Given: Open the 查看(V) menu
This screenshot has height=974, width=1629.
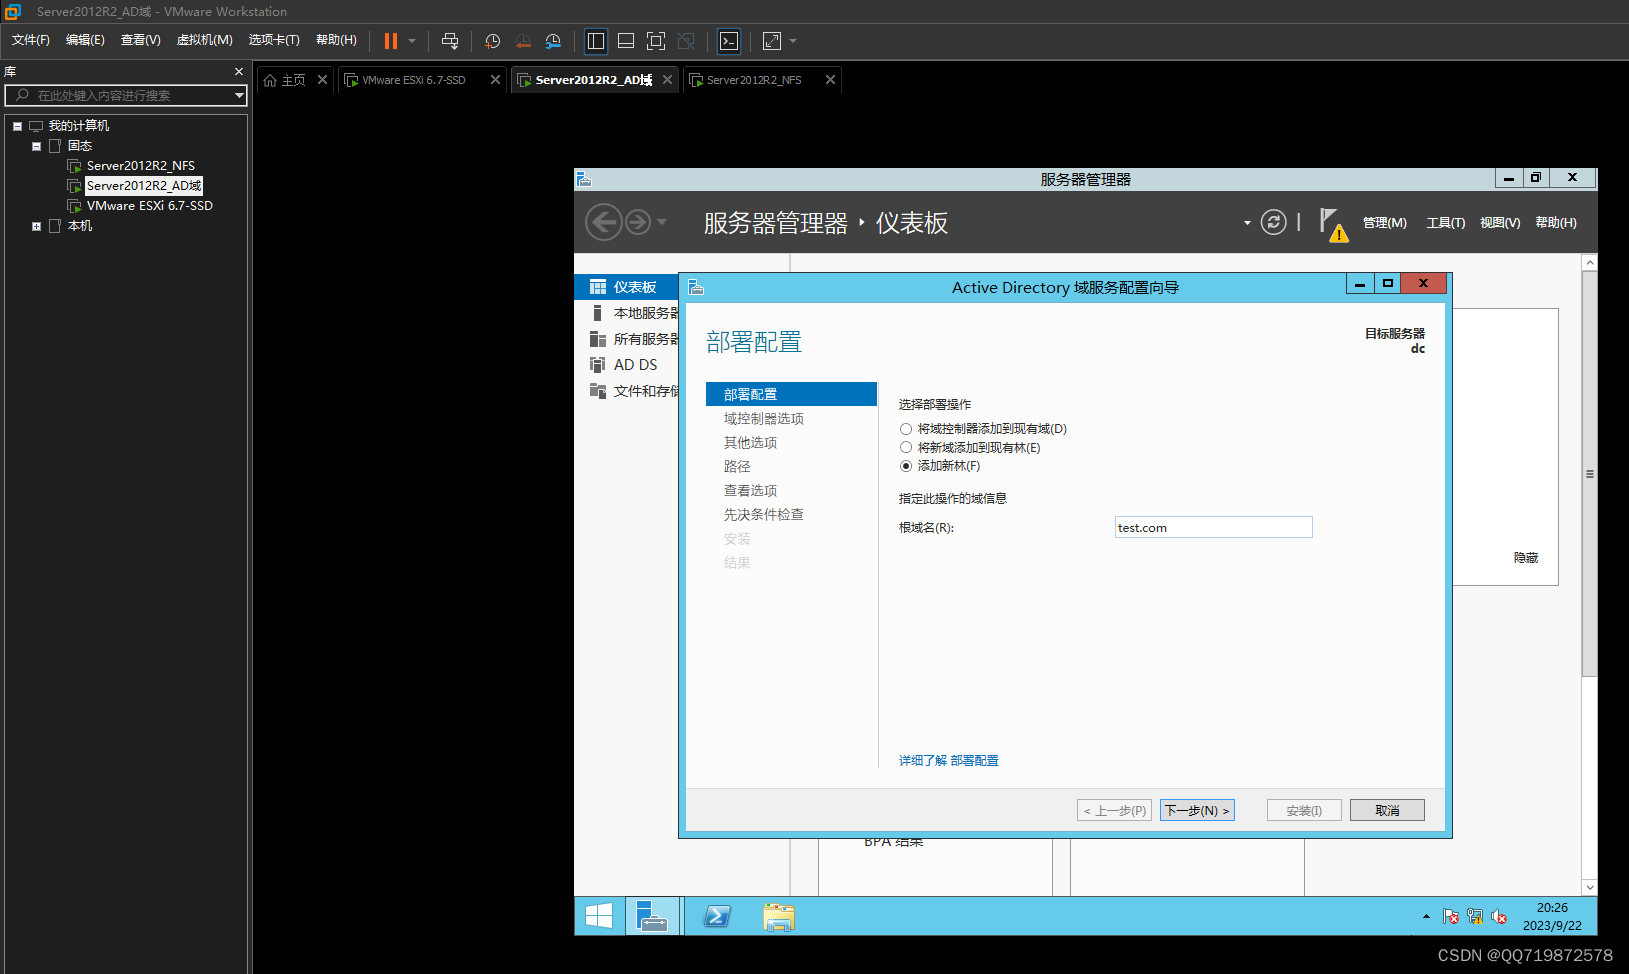Looking at the screenshot, I should (x=141, y=40).
